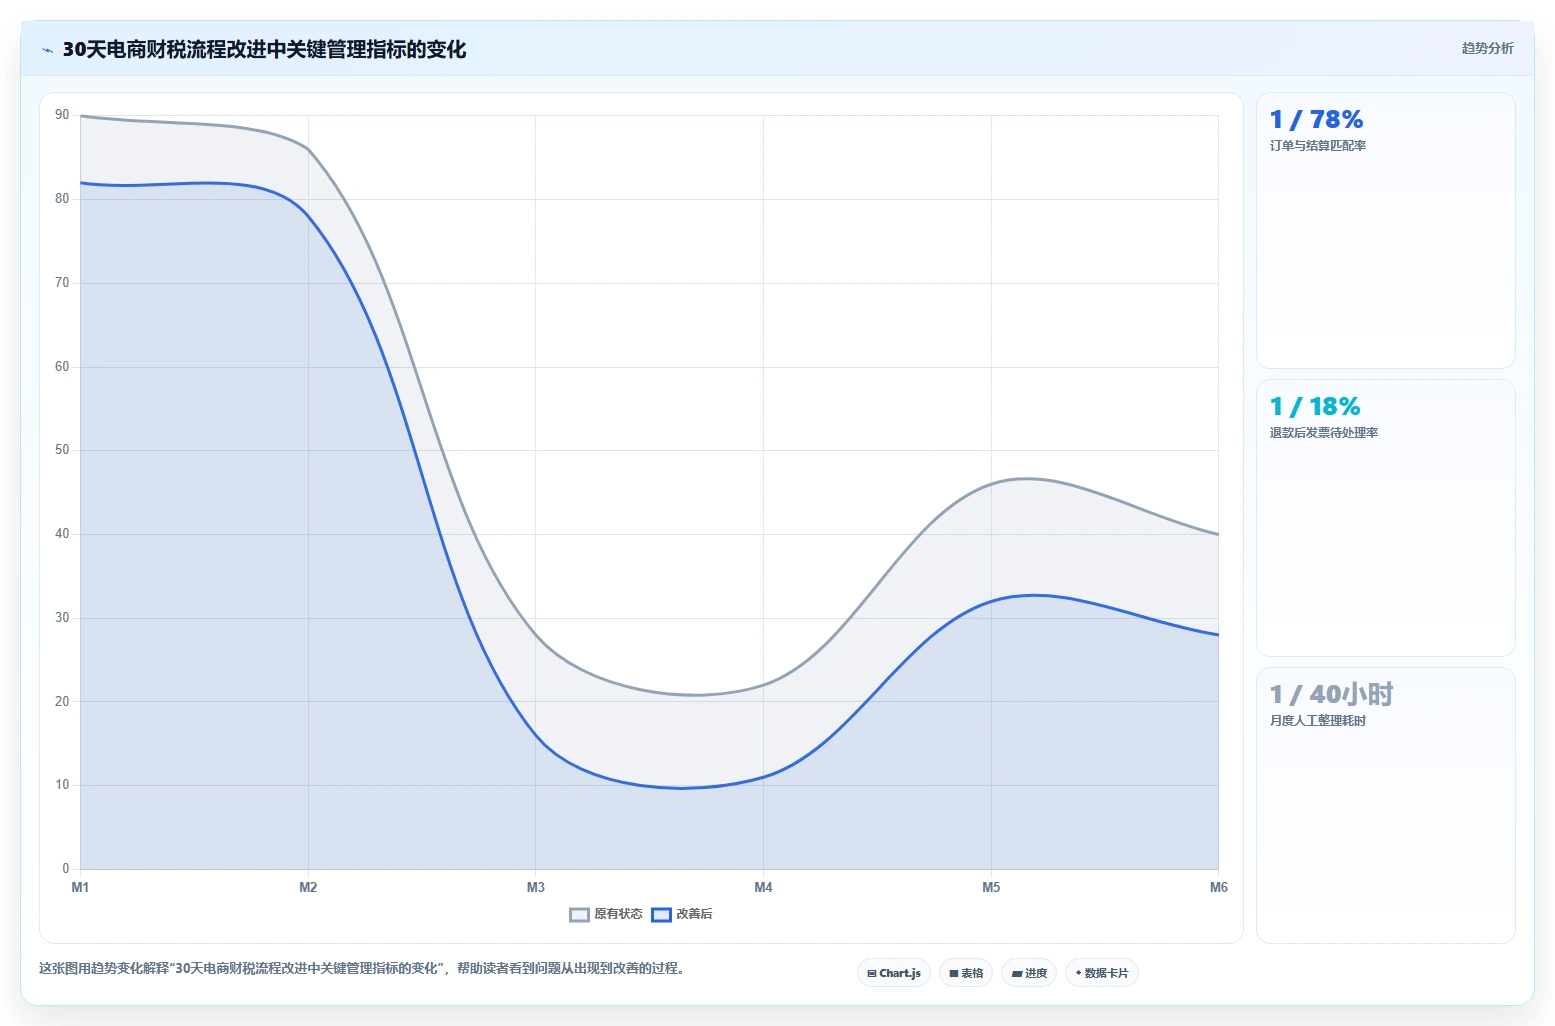Click the 1 / 18% metric value
Viewport: 1555px width, 1026px height.
[1315, 407]
